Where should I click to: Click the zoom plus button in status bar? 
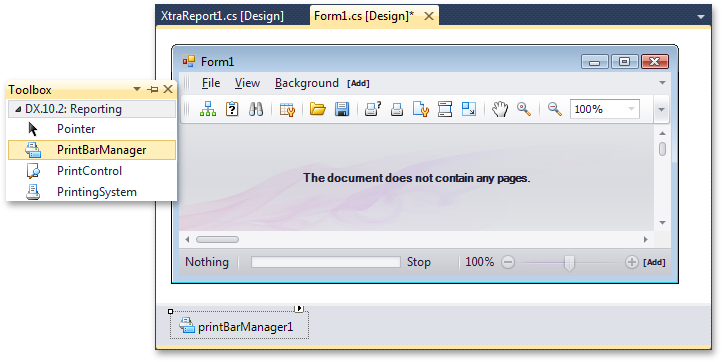pyautogui.click(x=631, y=263)
